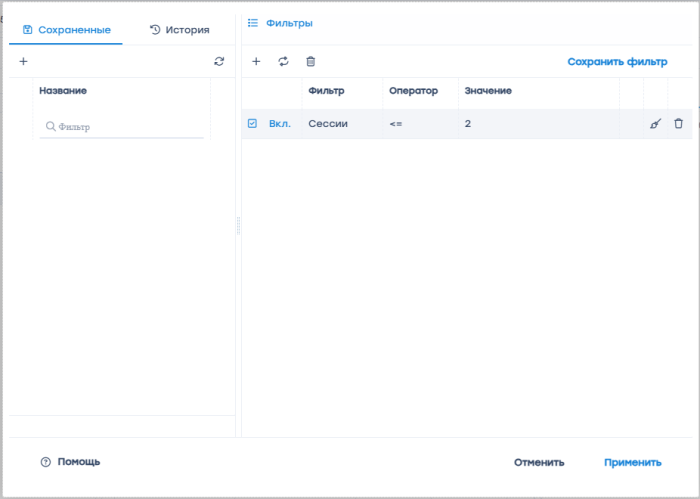Click the splitter handle between panels

(238, 226)
